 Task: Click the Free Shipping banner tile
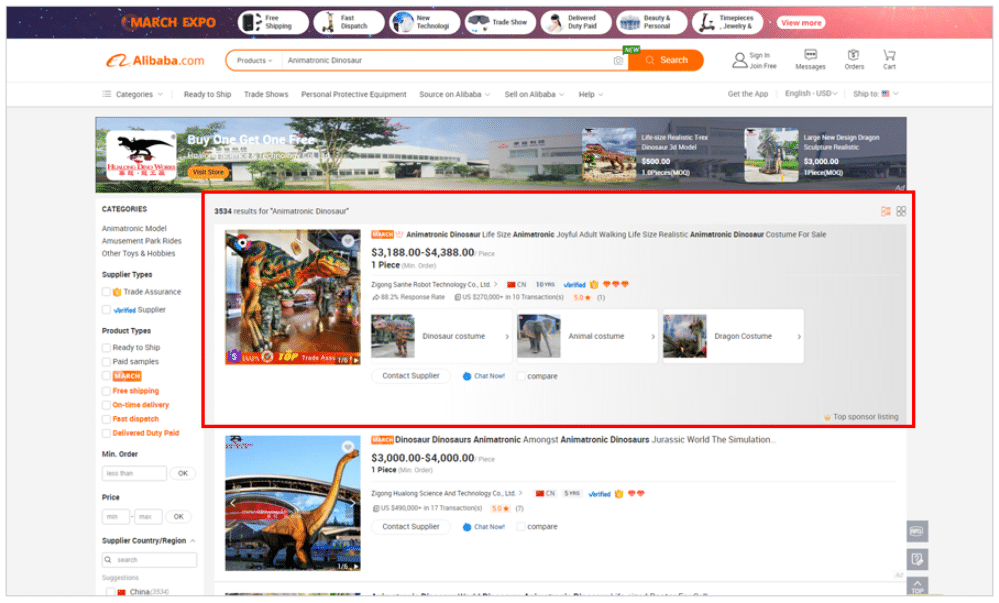pos(273,22)
